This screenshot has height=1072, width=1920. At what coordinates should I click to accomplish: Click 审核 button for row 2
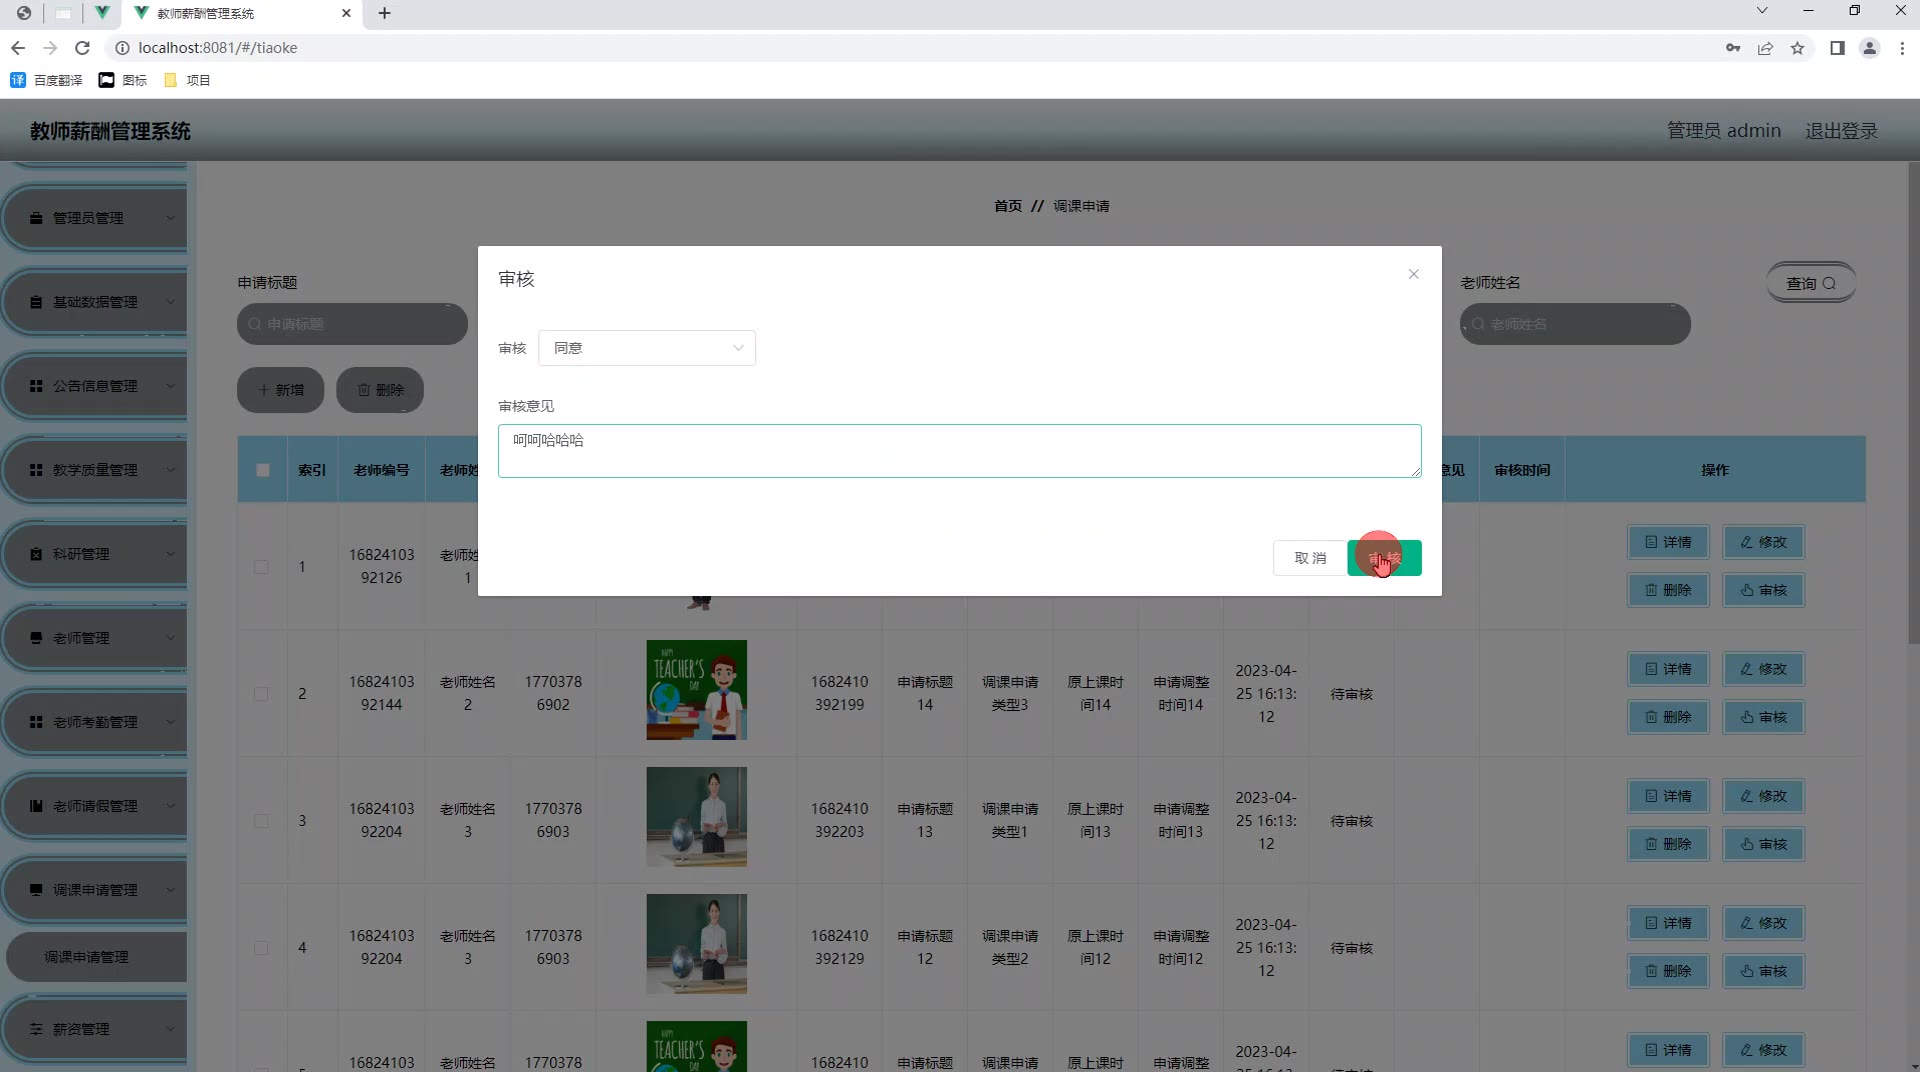point(1763,717)
